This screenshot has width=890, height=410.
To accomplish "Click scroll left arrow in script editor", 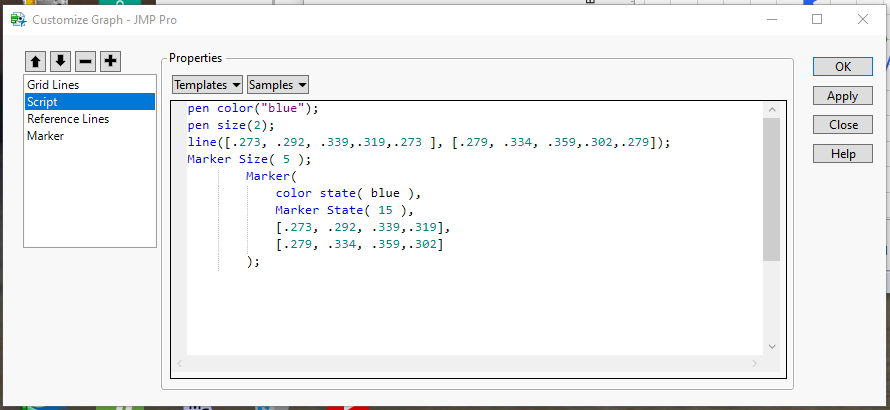I will (179, 363).
